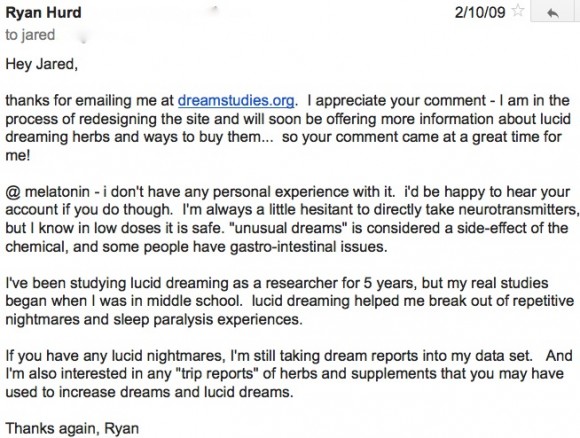This screenshot has height=438, width=580.
Task: Click the 'Hey Jared,' greeting line
Action: pyautogui.click(x=41, y=64)
